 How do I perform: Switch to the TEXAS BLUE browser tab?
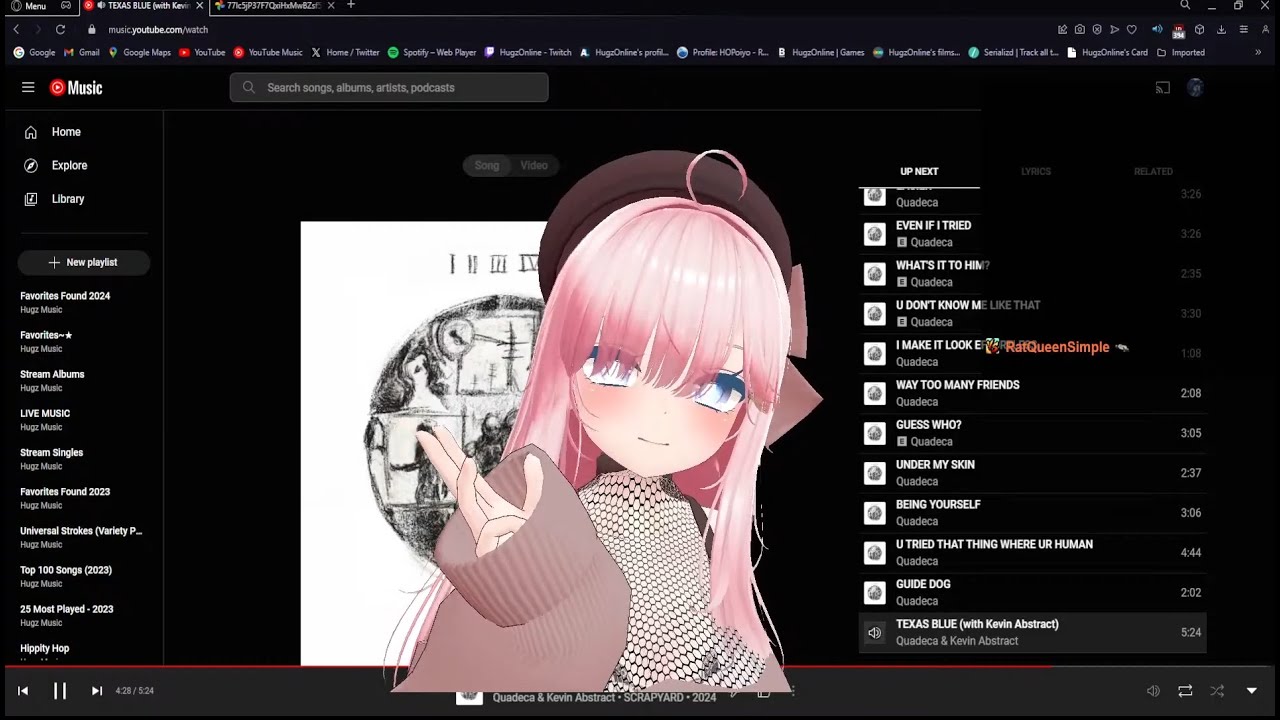pos(145,6)
